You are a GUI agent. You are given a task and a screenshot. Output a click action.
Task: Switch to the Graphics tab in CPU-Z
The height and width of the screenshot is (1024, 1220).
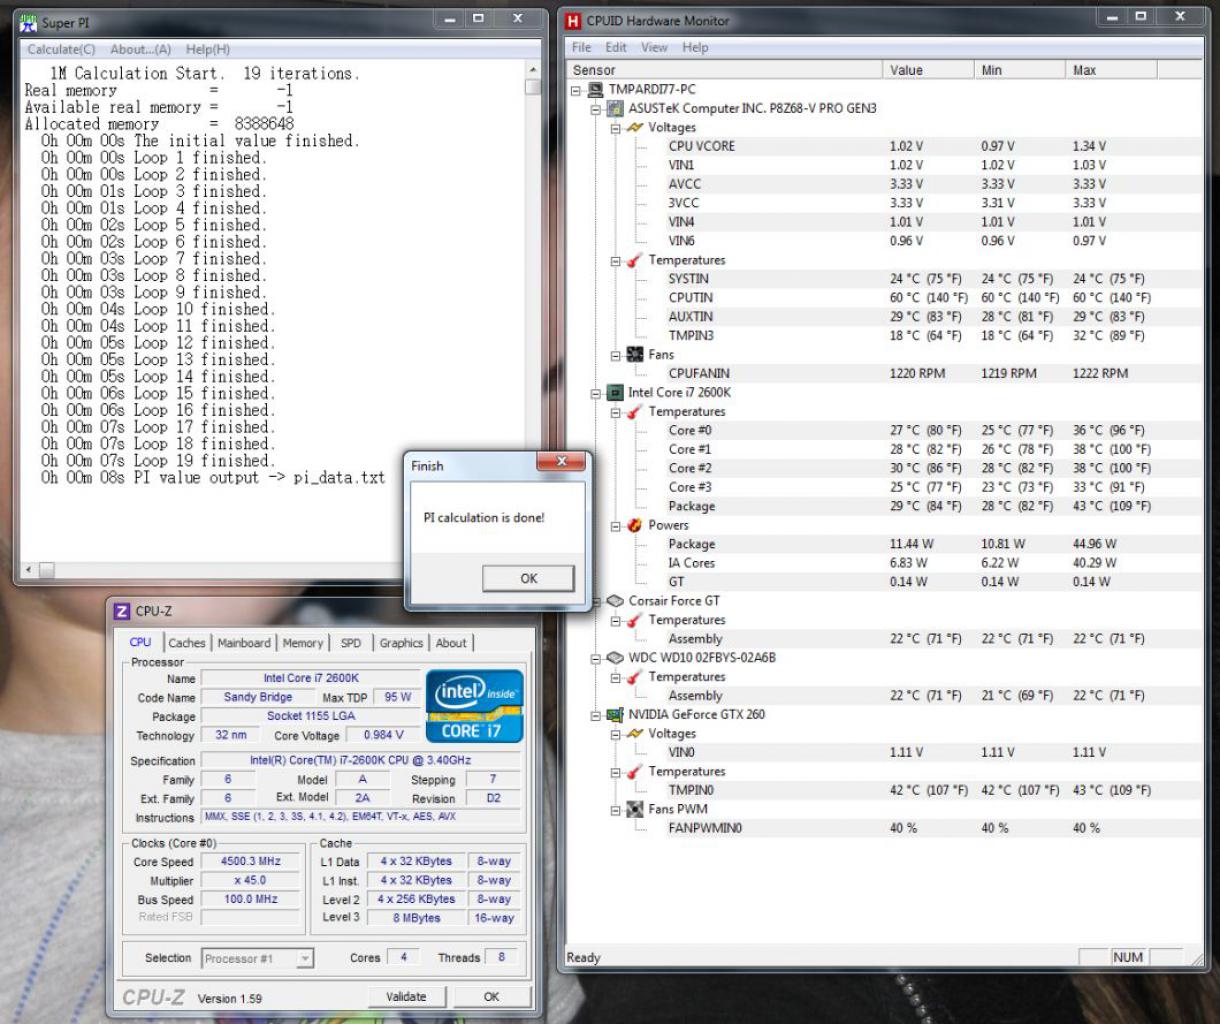[x=401, y=643]
